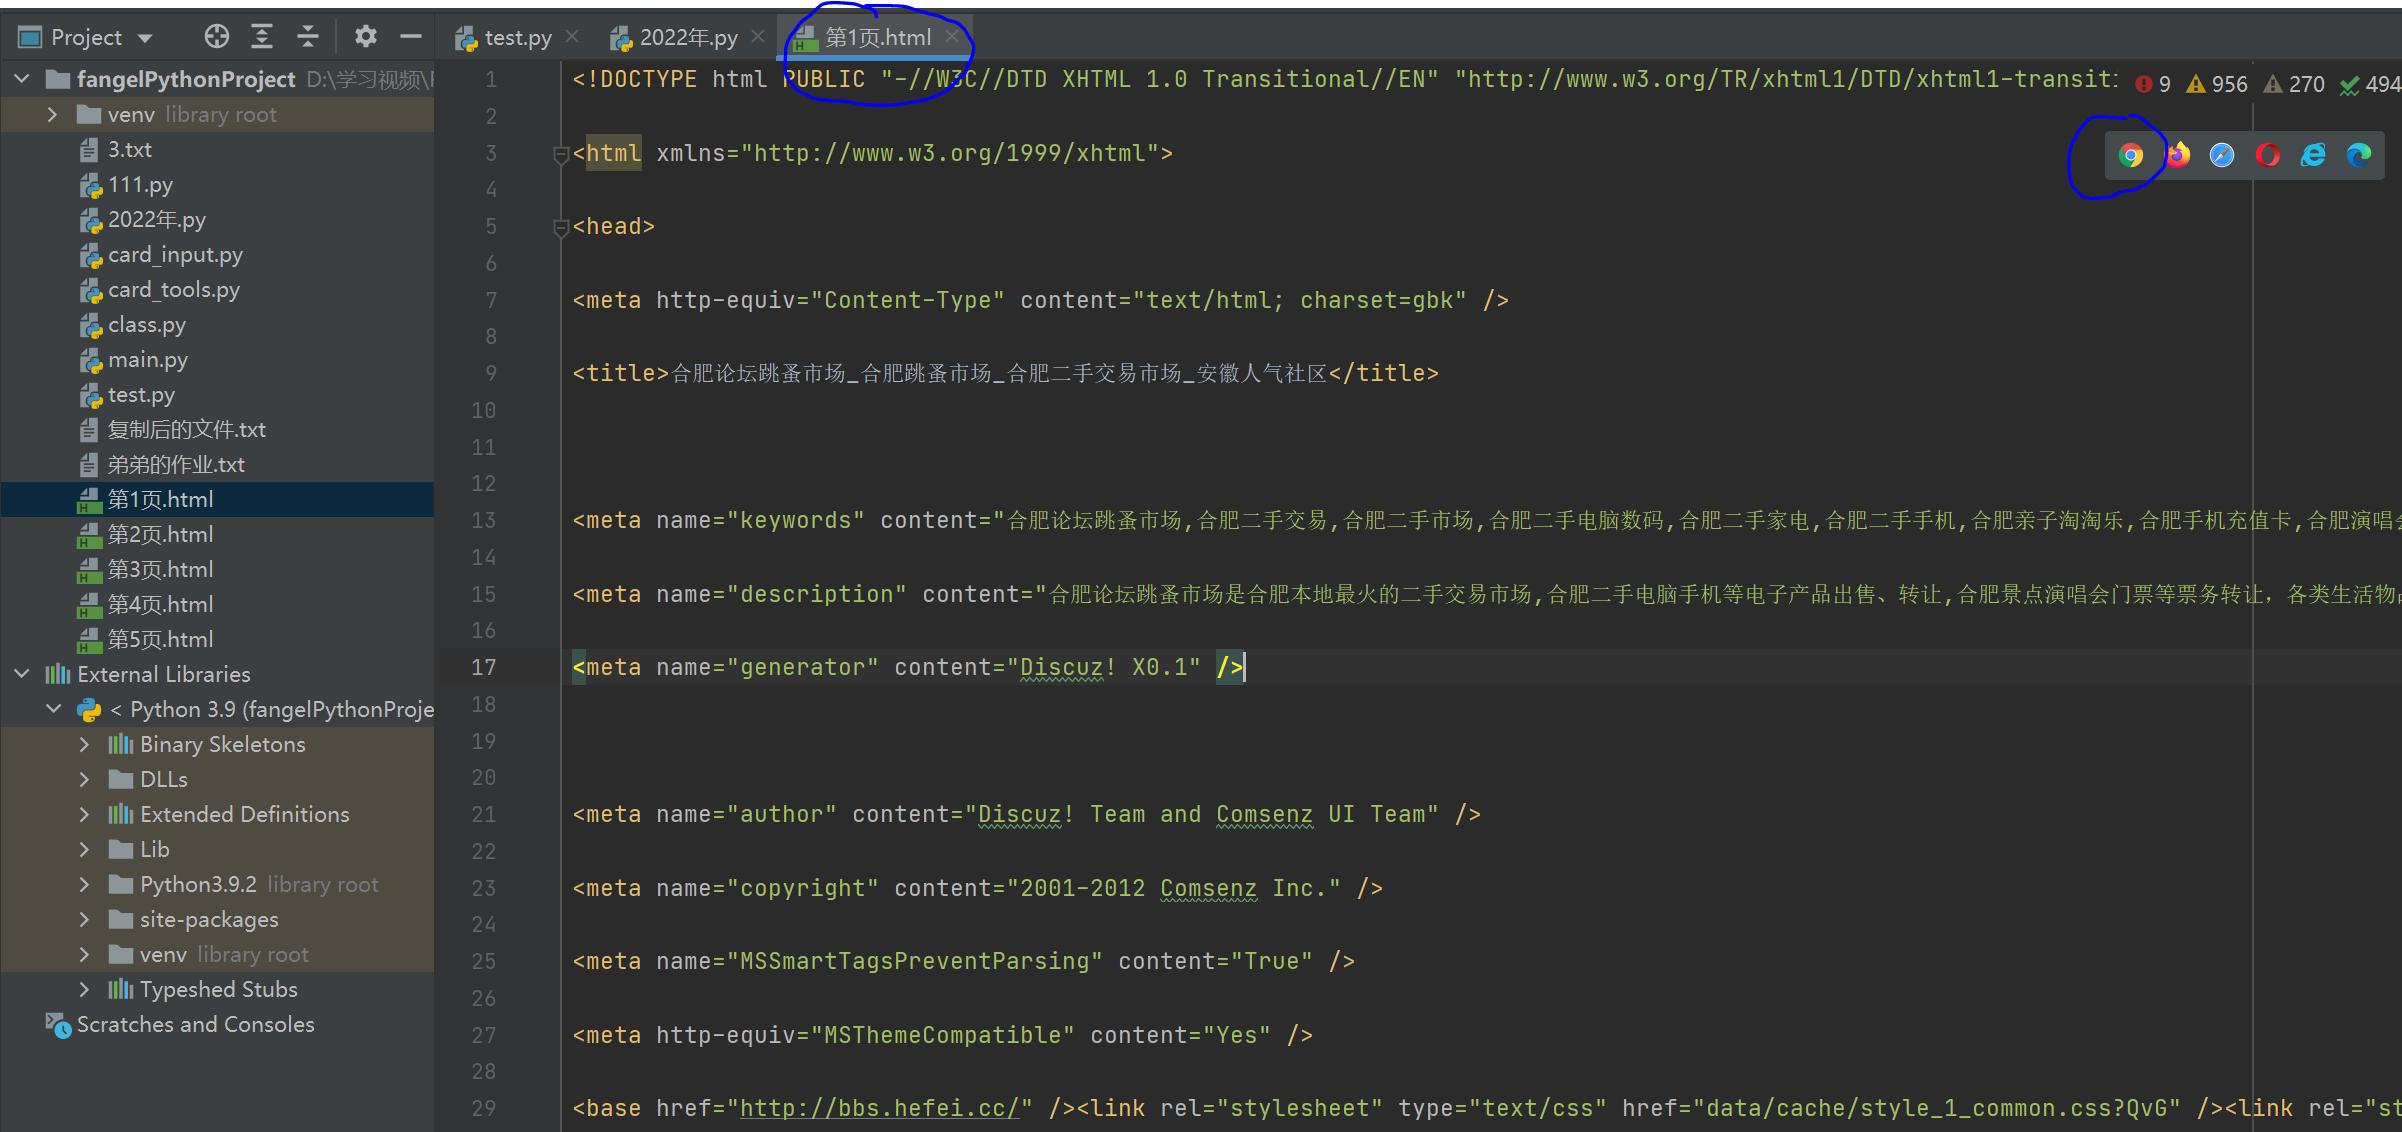Preview the page in Safari
The width and height of the screenshot is (2402, 1132).
point(2221,155)
